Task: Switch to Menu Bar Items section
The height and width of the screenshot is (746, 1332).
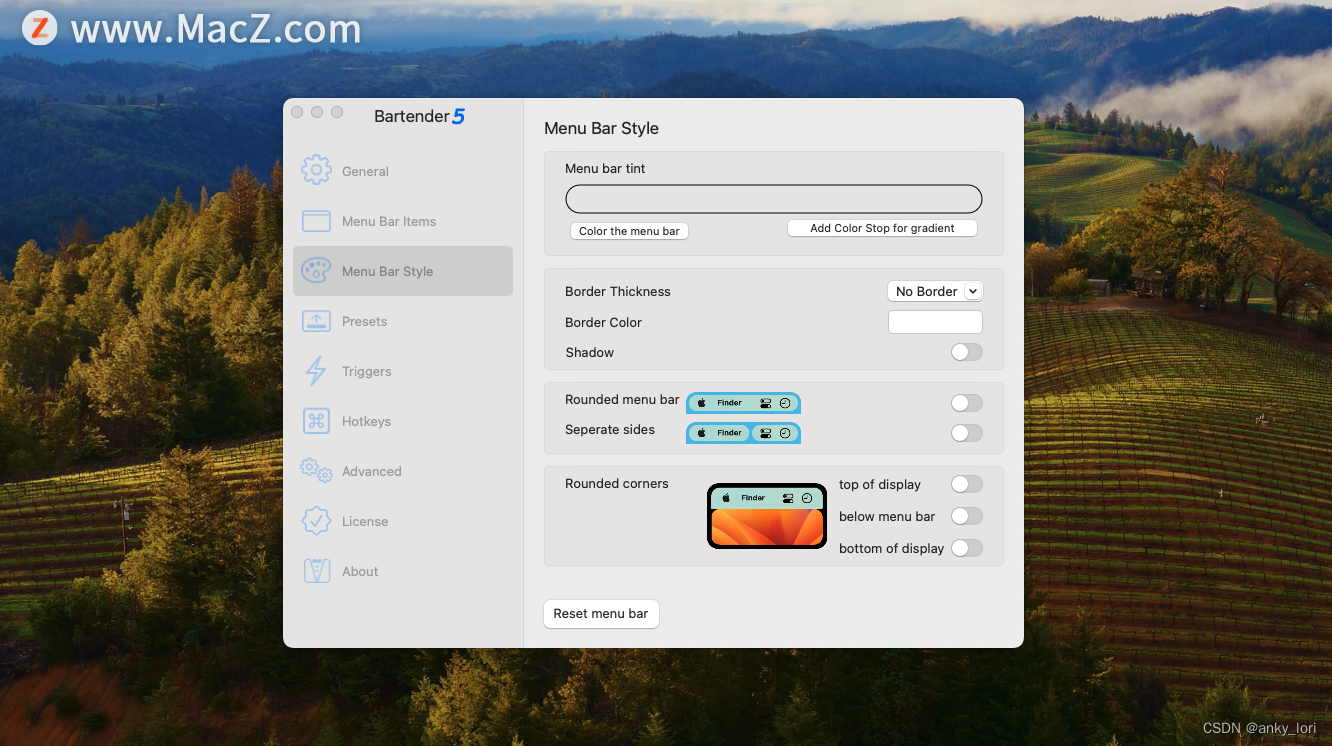Action: coord(403,221)
